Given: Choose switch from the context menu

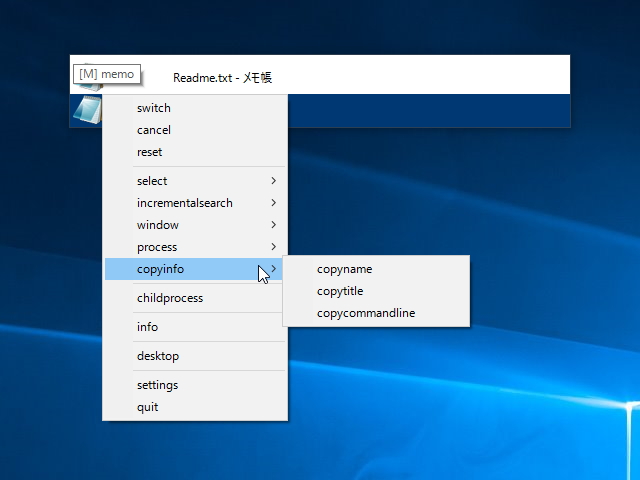Looking at the screenshot, I should click(195, 108).
